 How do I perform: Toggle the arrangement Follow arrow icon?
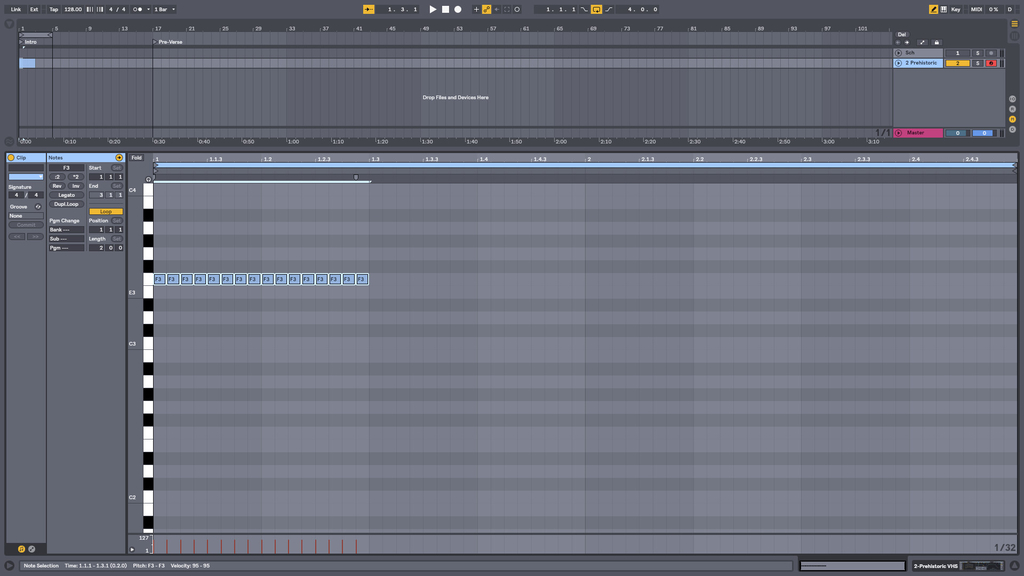click(368, 8)
